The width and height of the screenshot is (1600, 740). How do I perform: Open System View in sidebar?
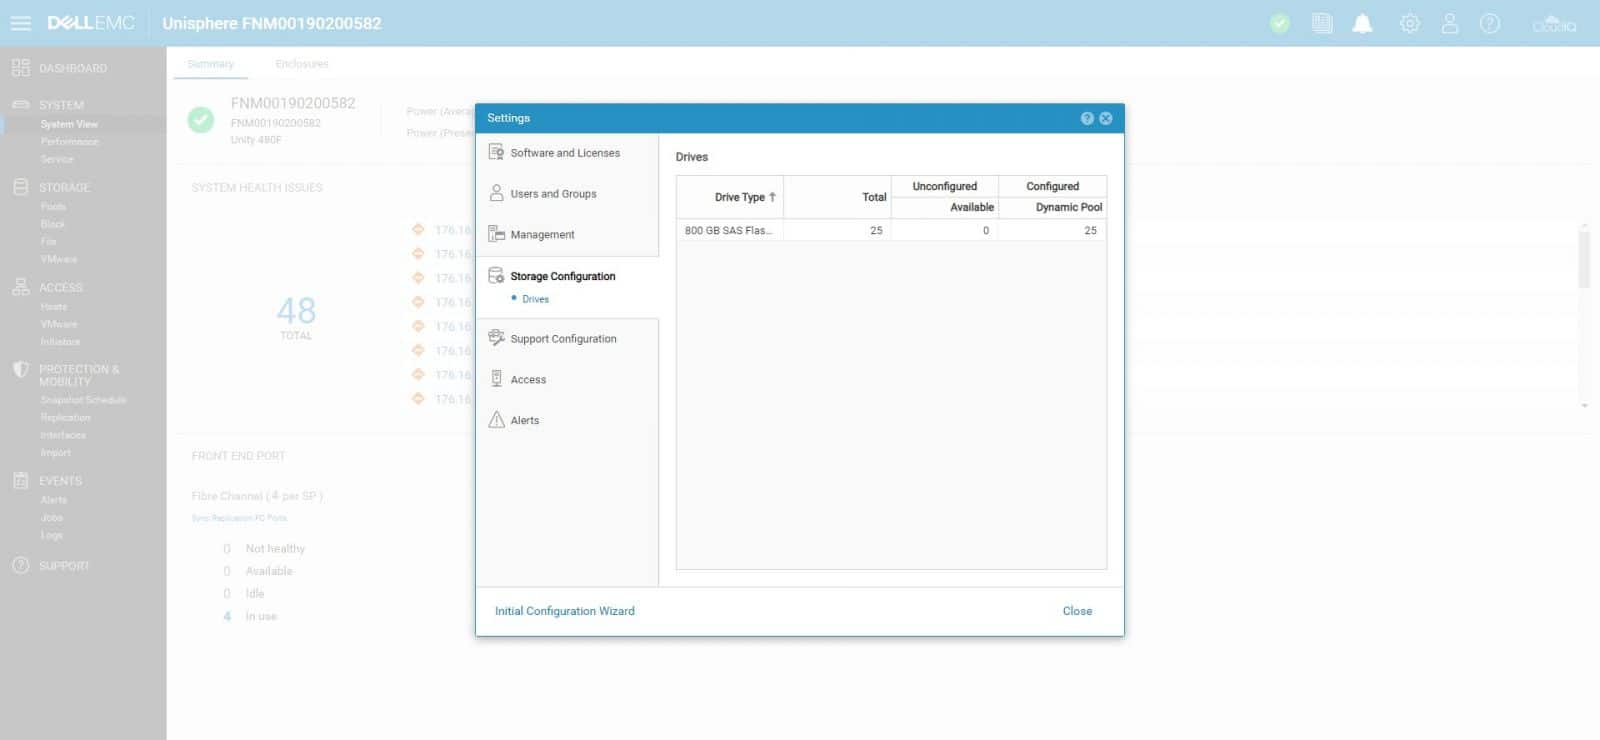69,124
